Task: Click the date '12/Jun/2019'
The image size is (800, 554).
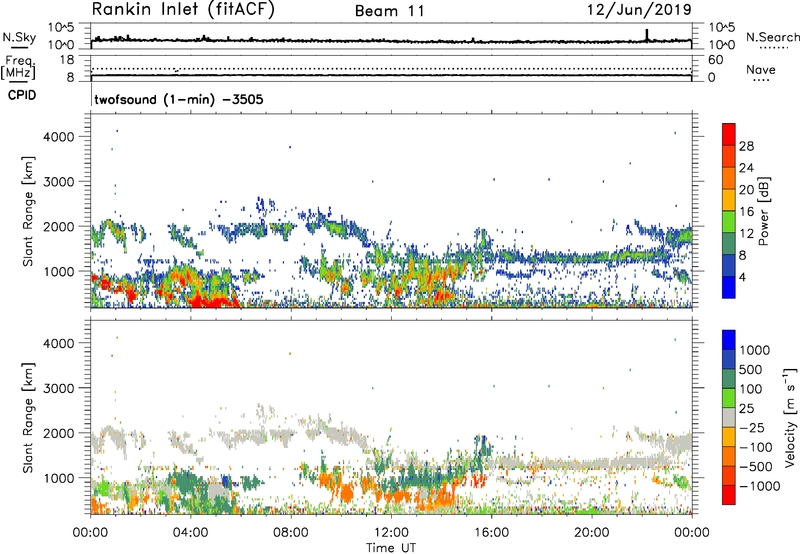Action: click(x=639, y=10)
